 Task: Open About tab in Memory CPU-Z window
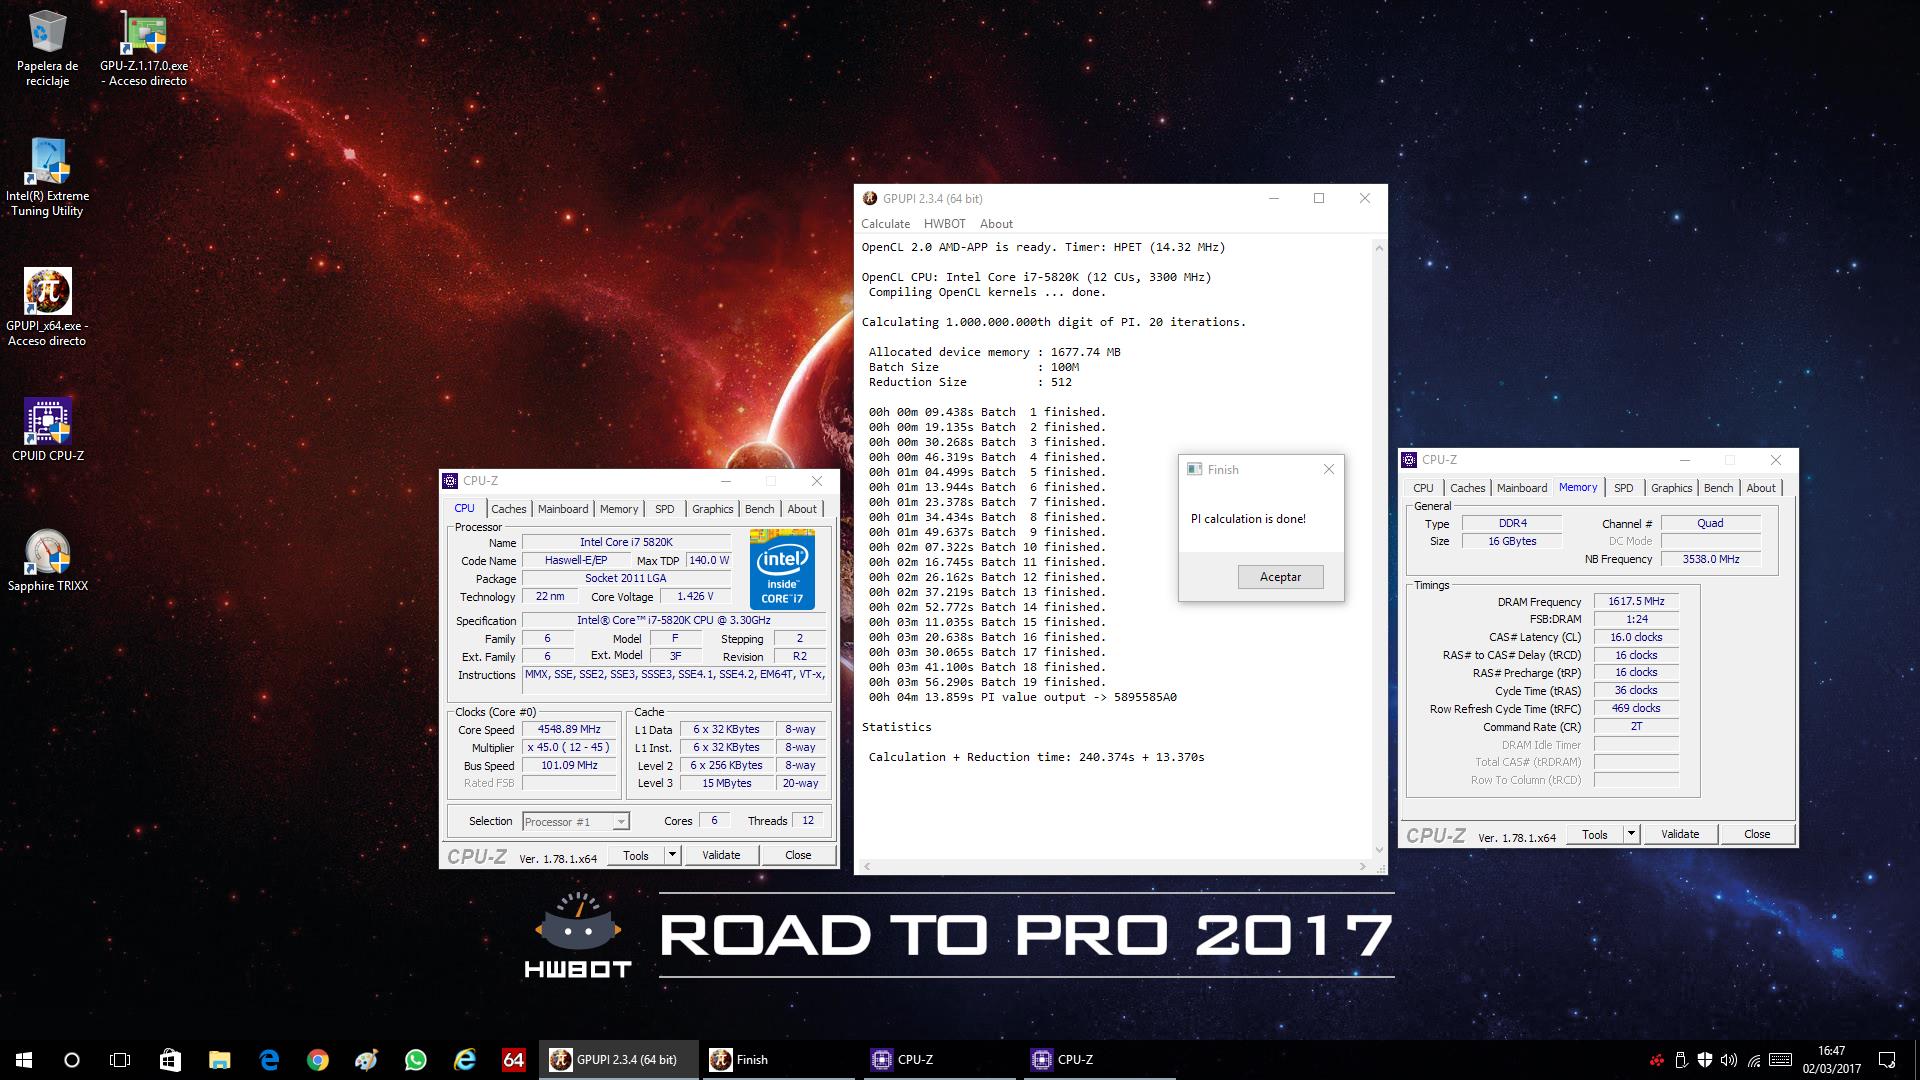pos(1761,488)
